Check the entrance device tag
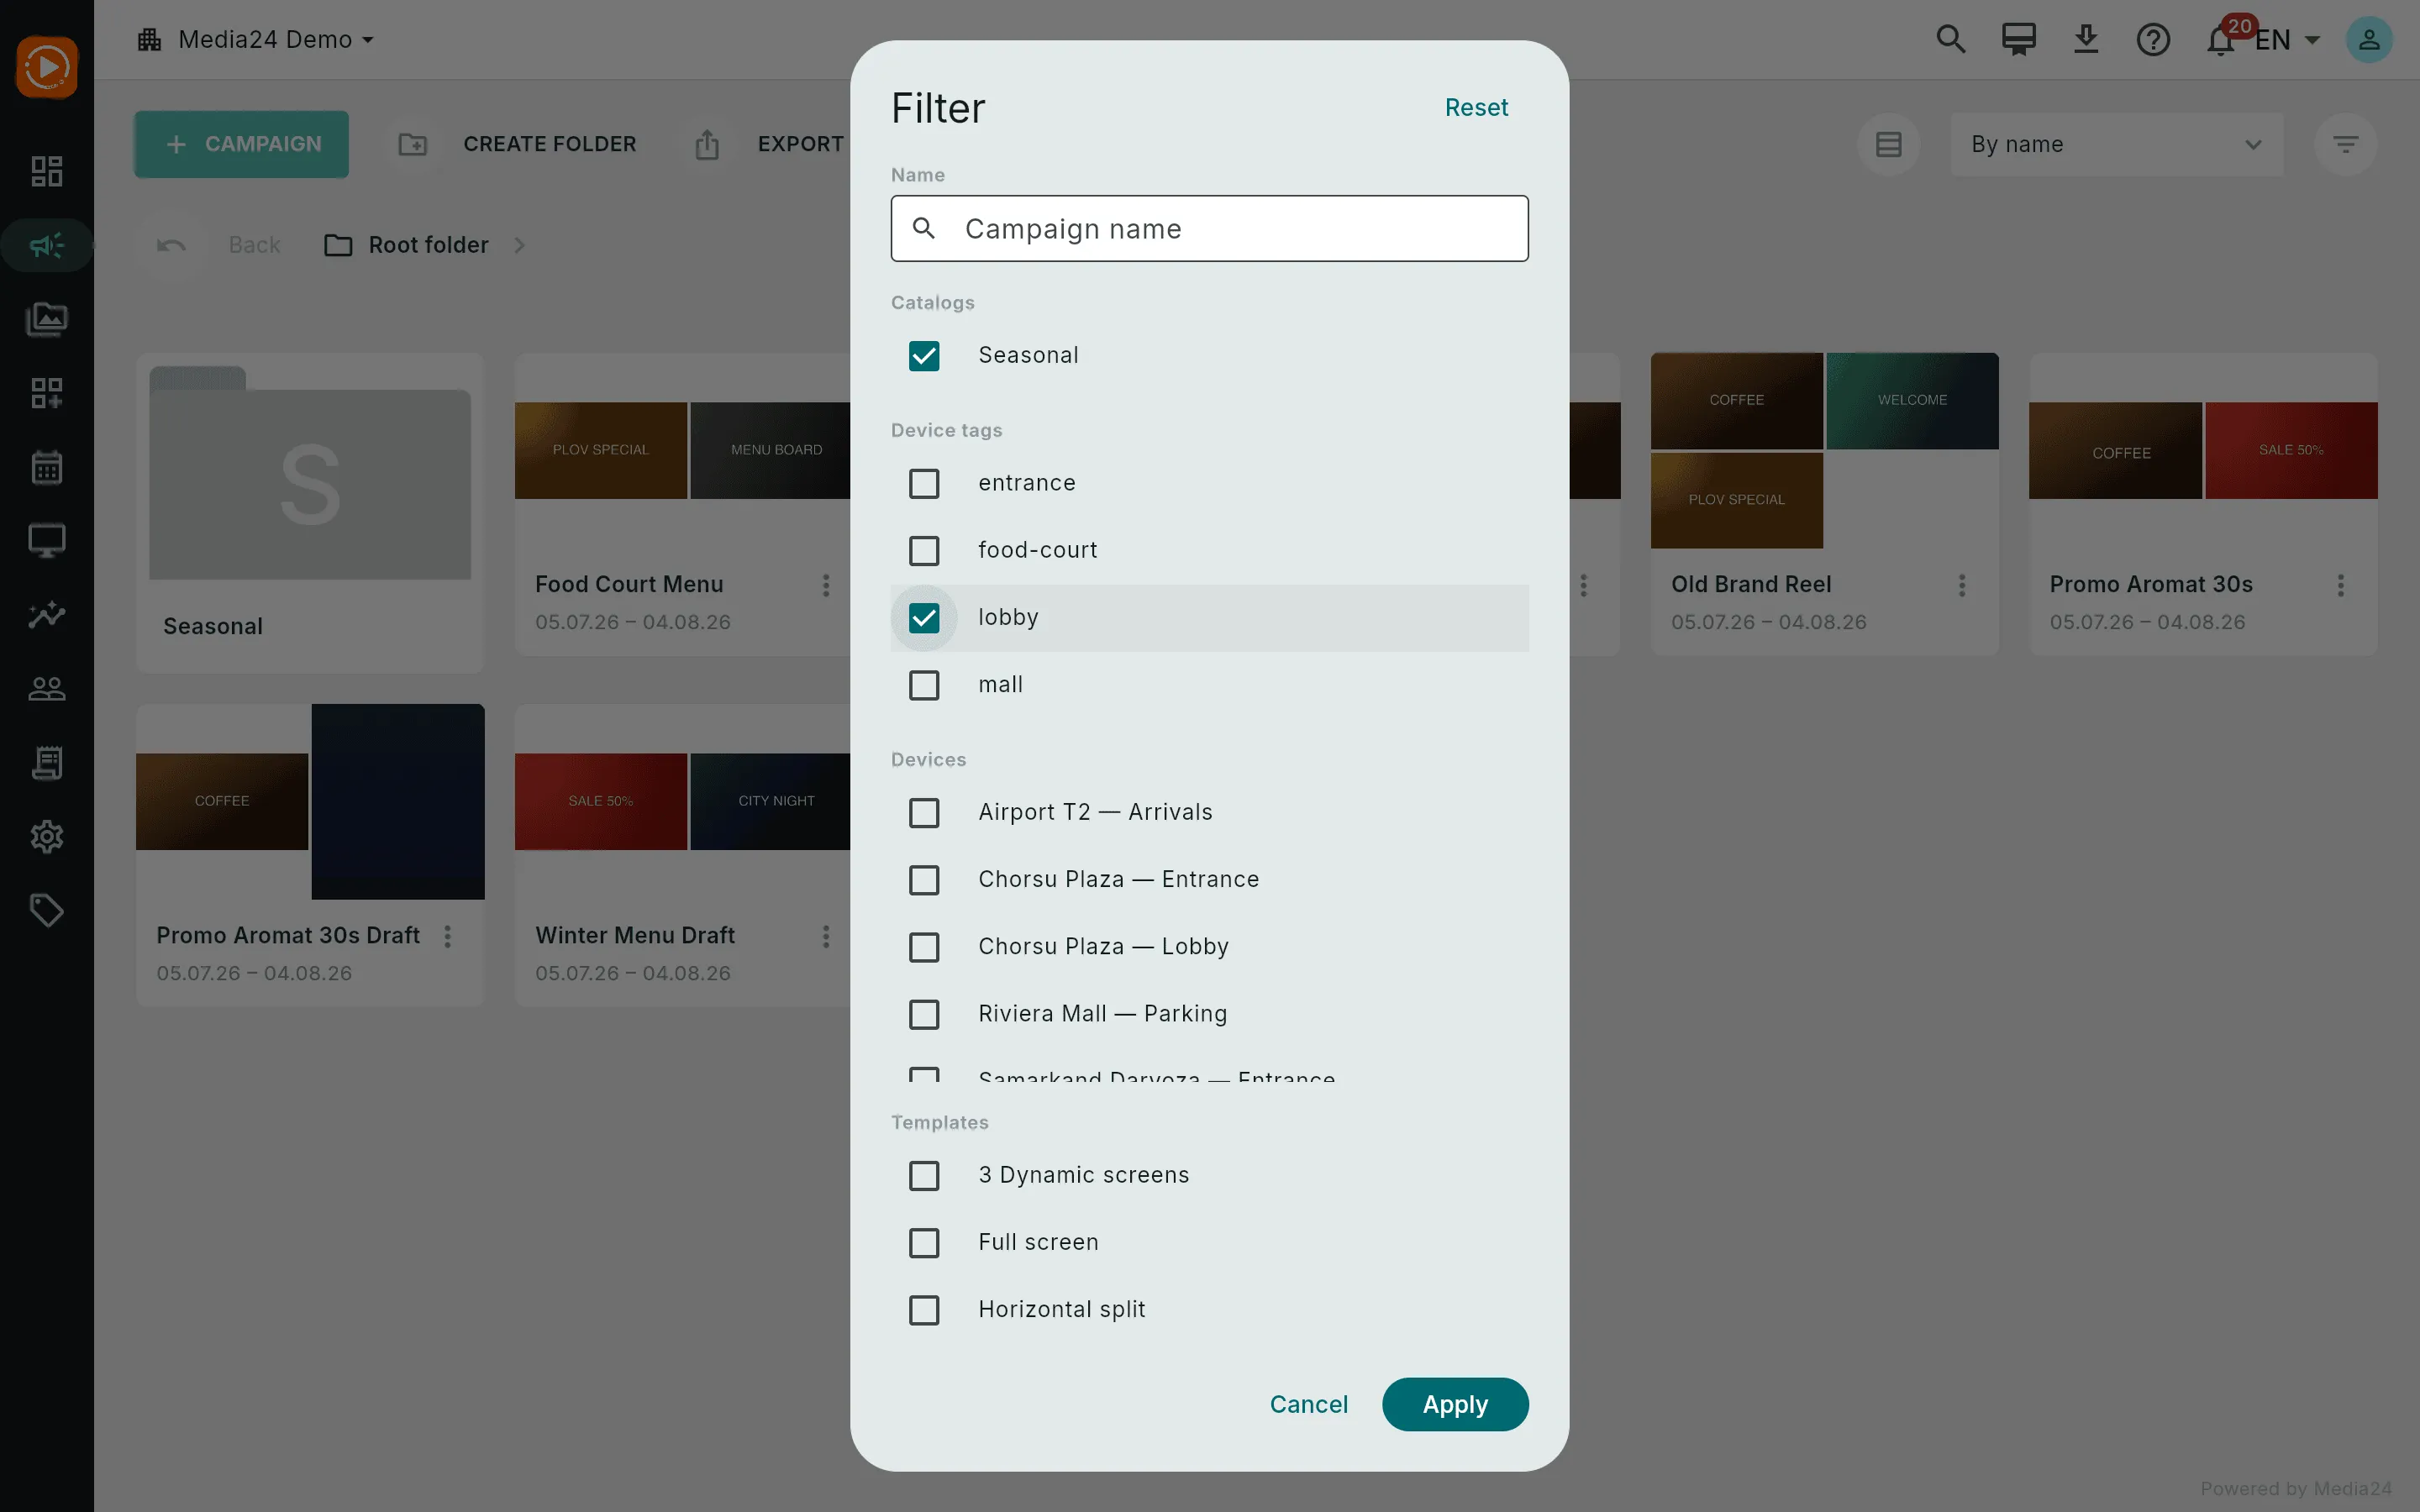 [x=924, y=483]
